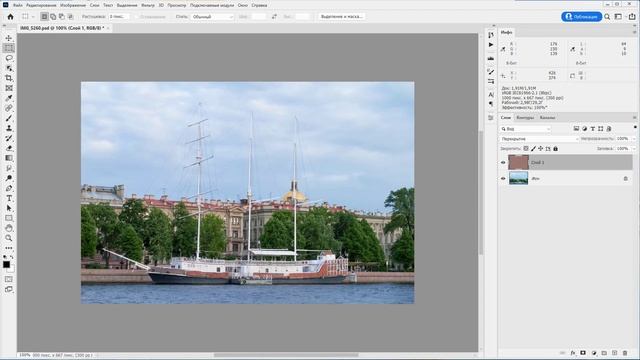Close the IMG_5260.psd document tab
The width and height of the screenshot is (640, 360).
(x=108, y=28)
